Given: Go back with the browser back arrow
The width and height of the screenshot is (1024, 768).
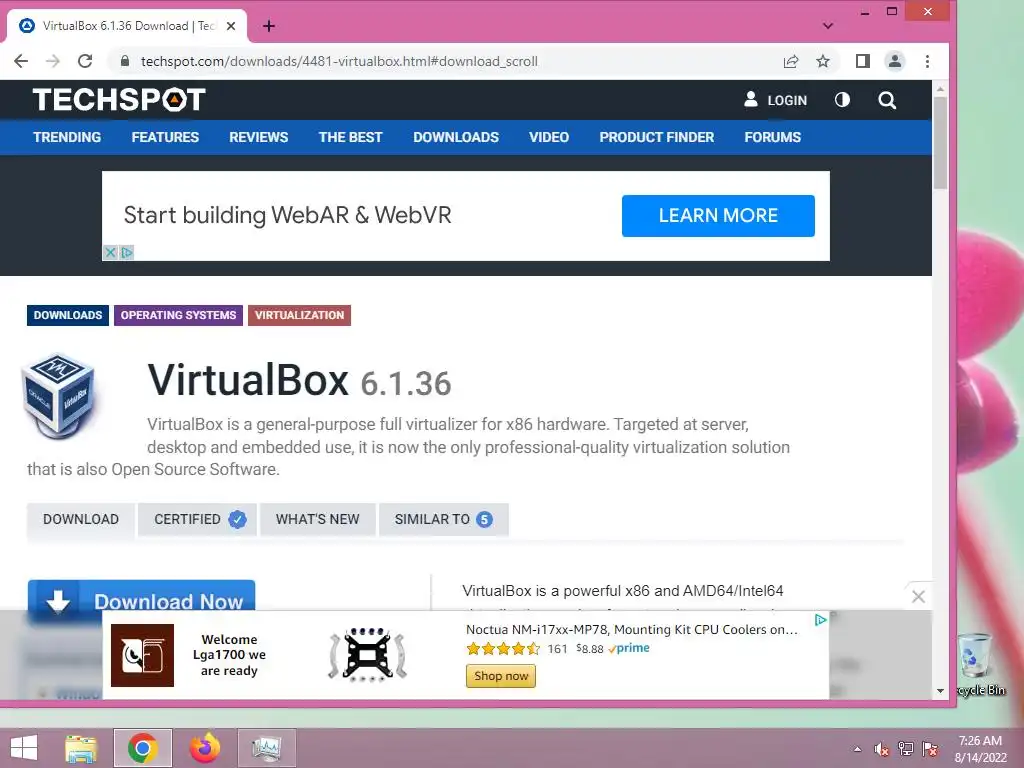Looking at the screenshot, I should point(21,61).
